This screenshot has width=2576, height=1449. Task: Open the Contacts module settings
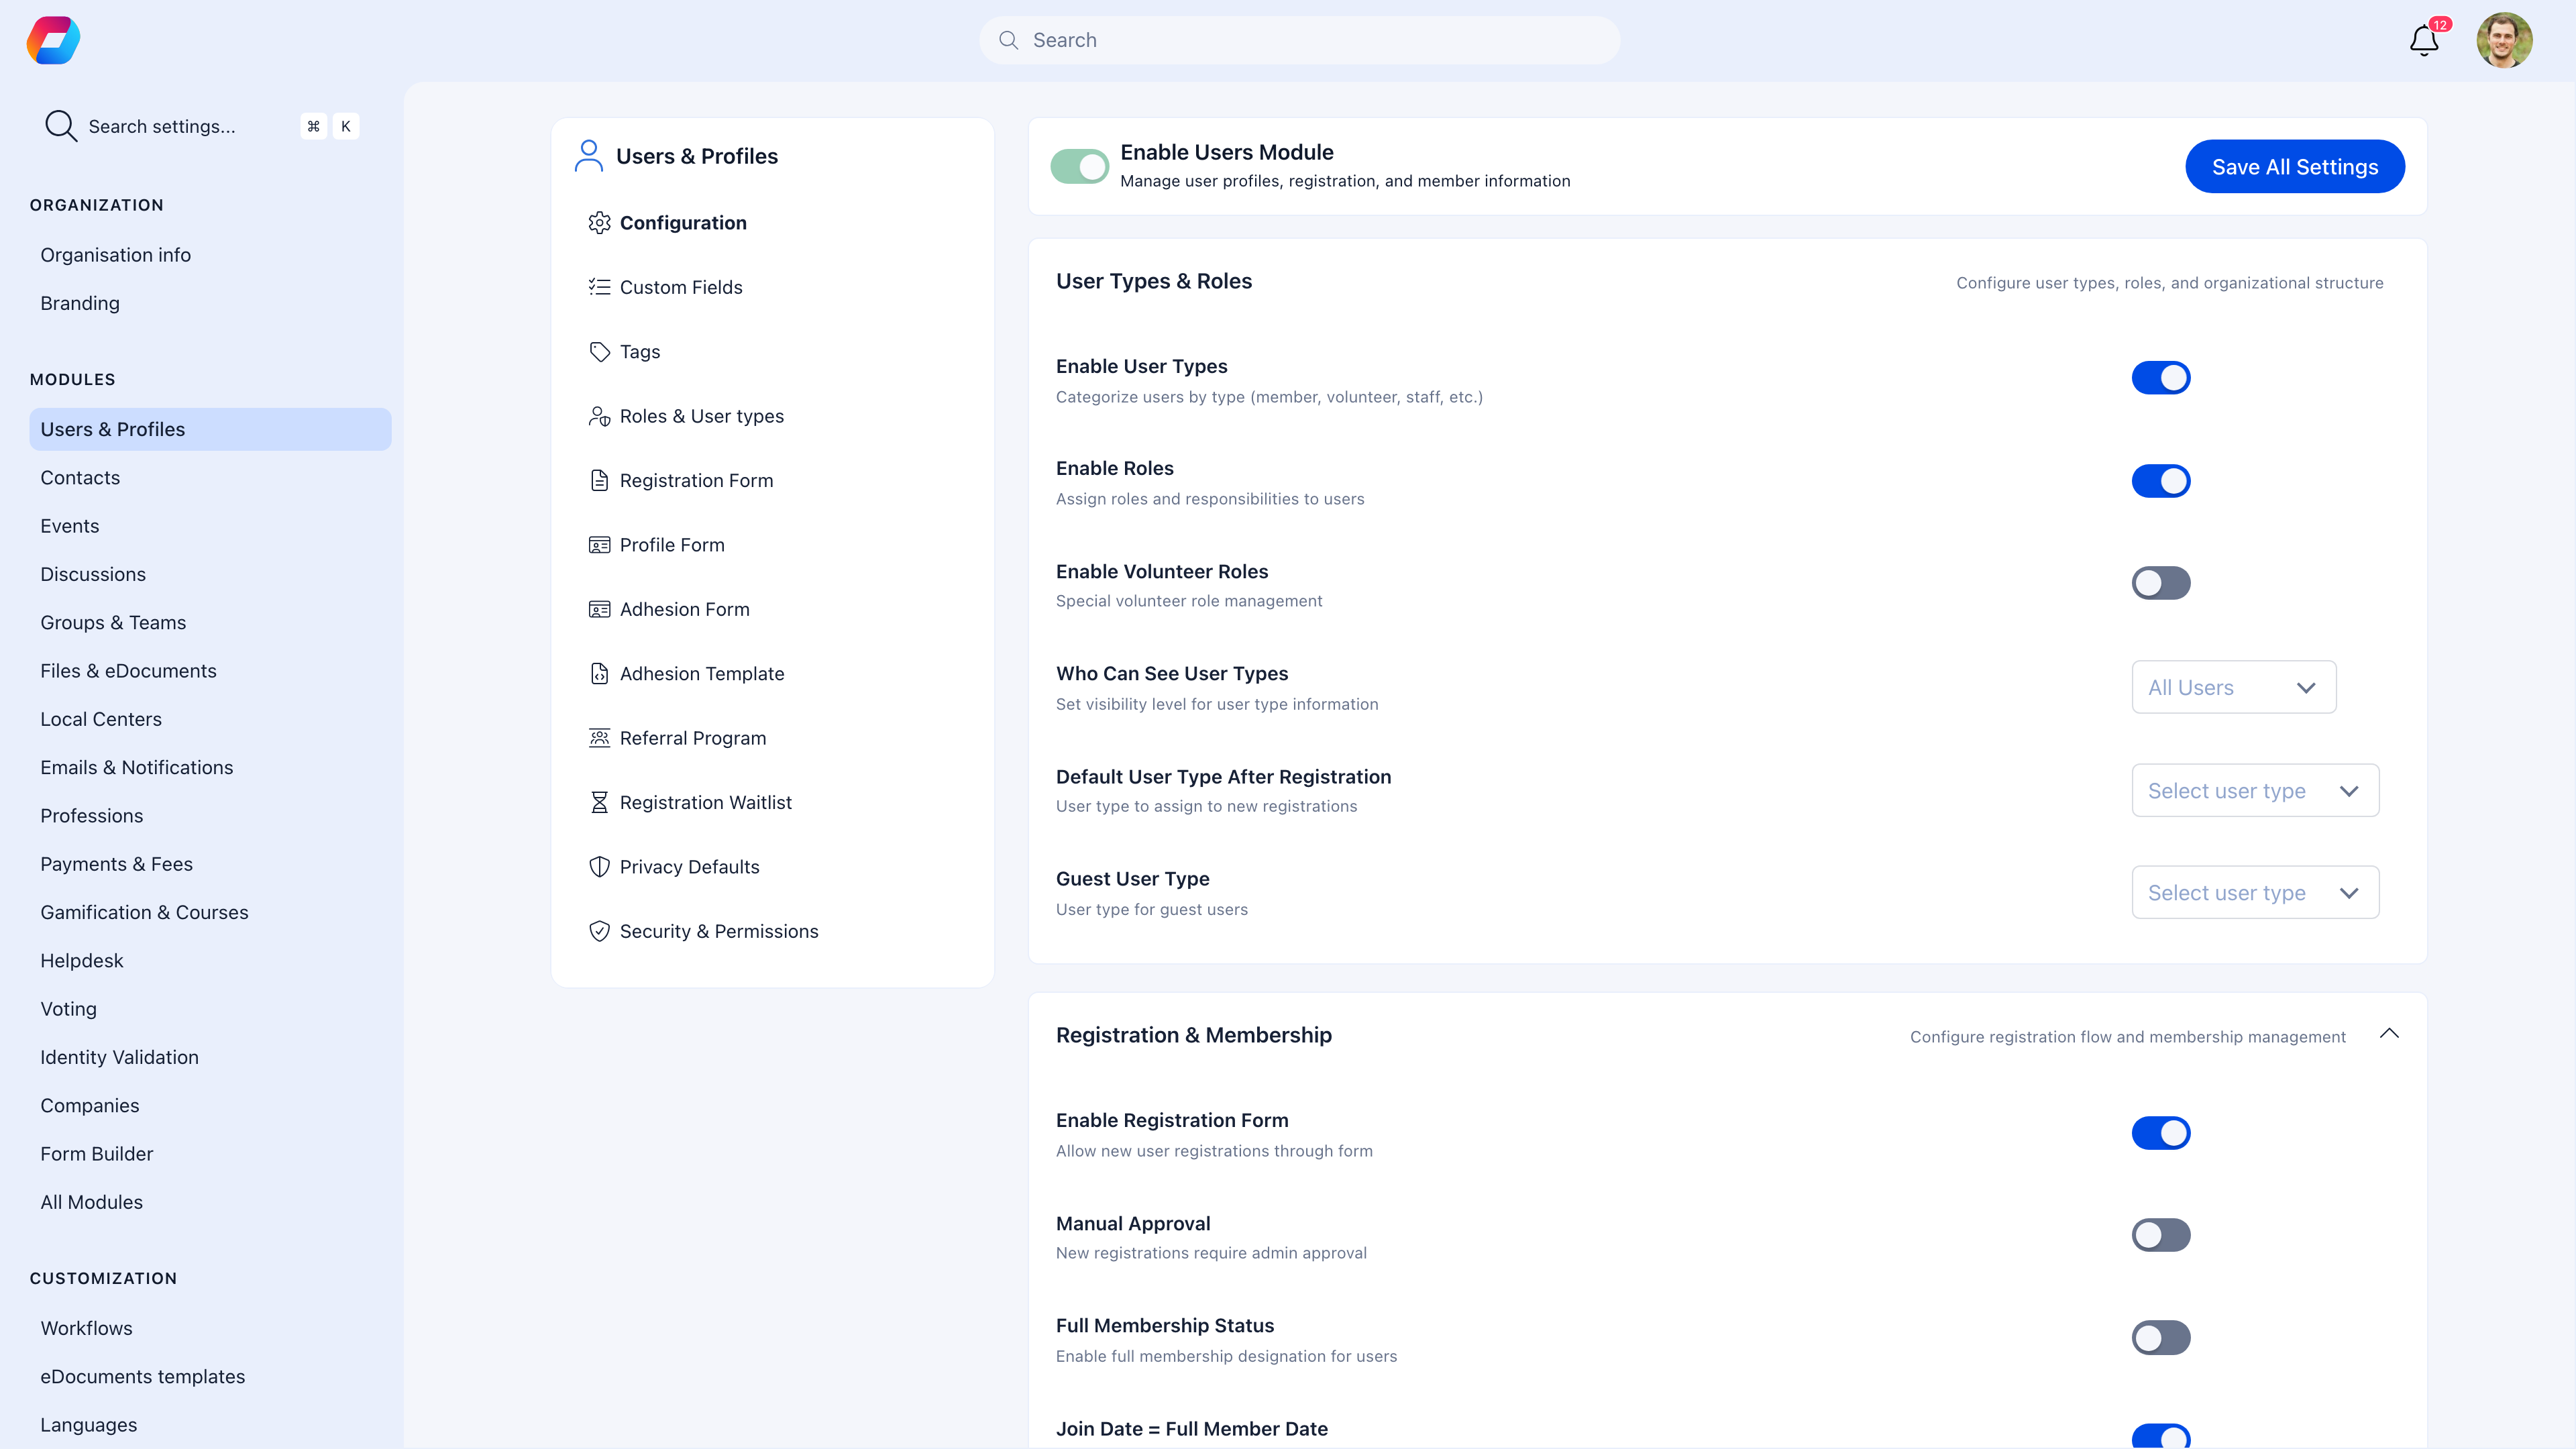pos(80,477)
